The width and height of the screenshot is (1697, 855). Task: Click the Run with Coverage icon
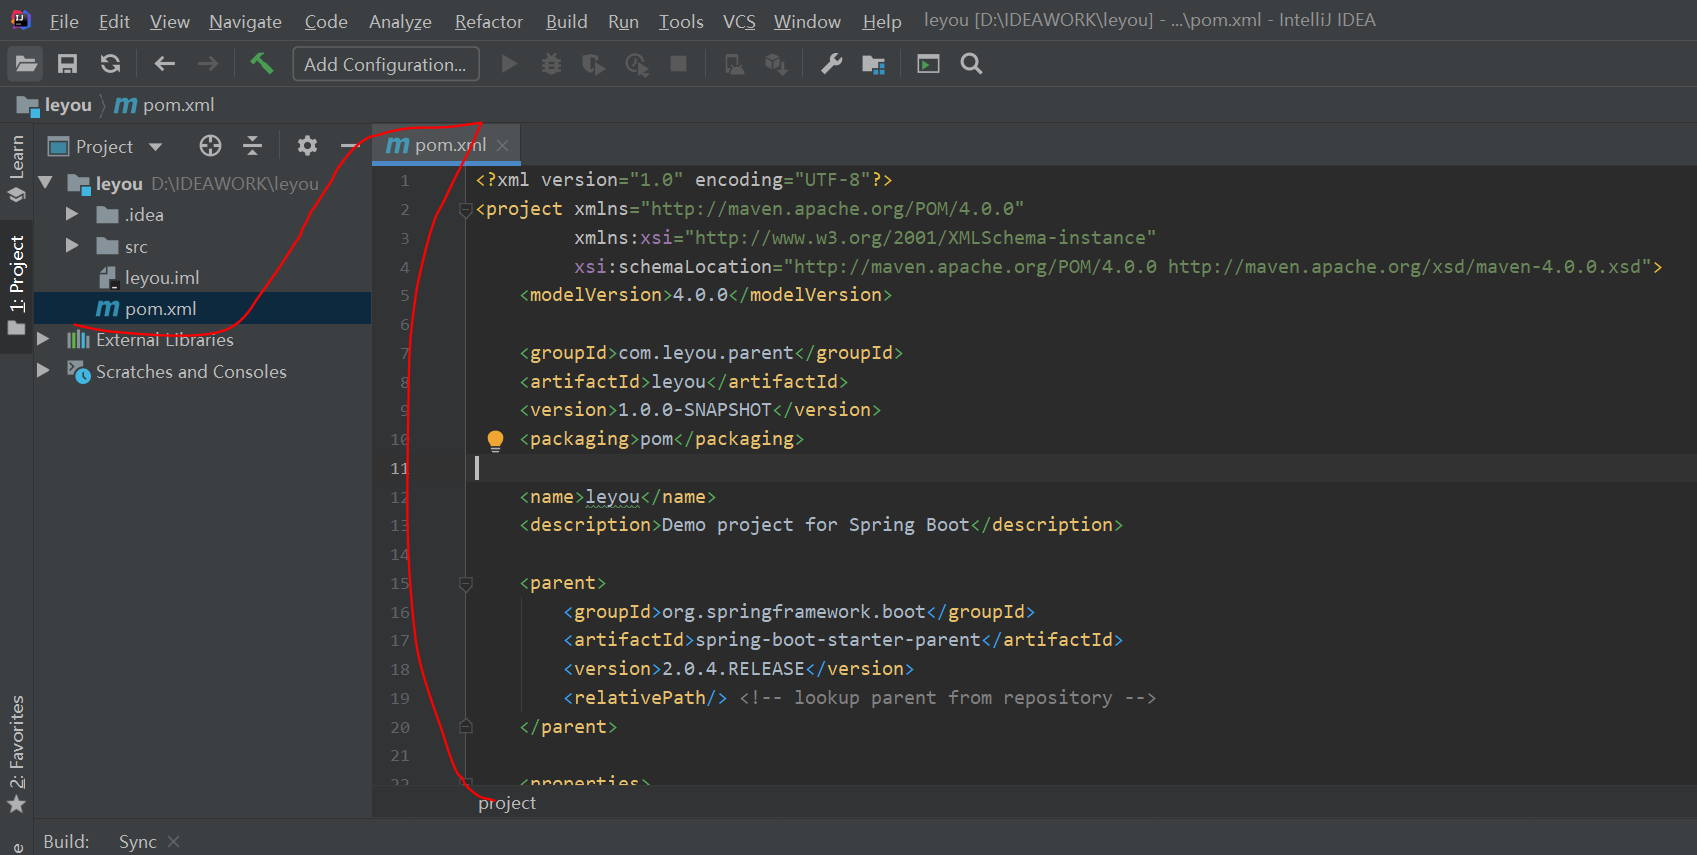(594, 64)
